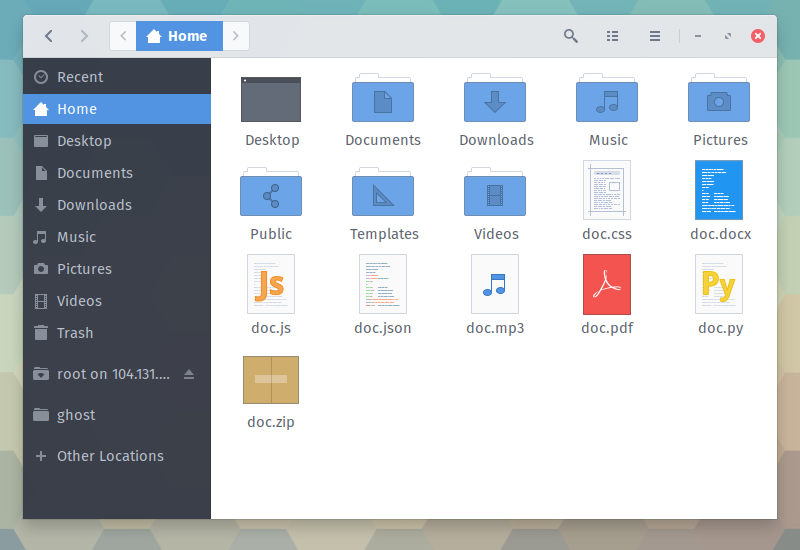This screenshot has height=550, width=800.
Task: Open Downloads in the sidebar
Action: [x=117, y=205]
